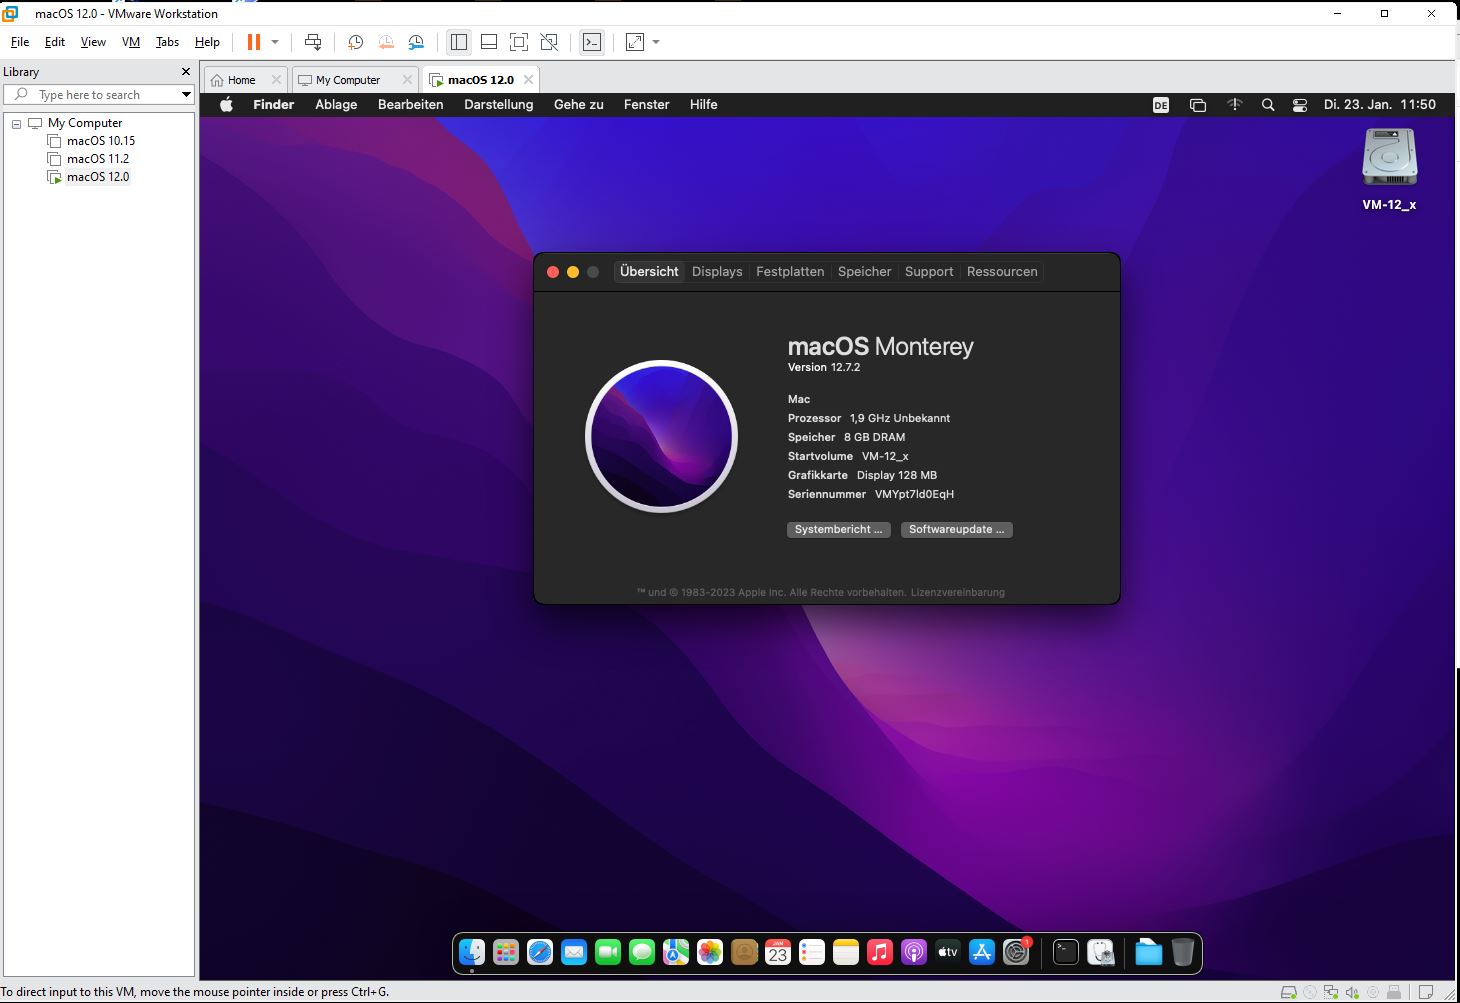Open the power options dropdown beside the pause button
Viewport: 1460px width, 1003px height.
(x=275, y=42)
